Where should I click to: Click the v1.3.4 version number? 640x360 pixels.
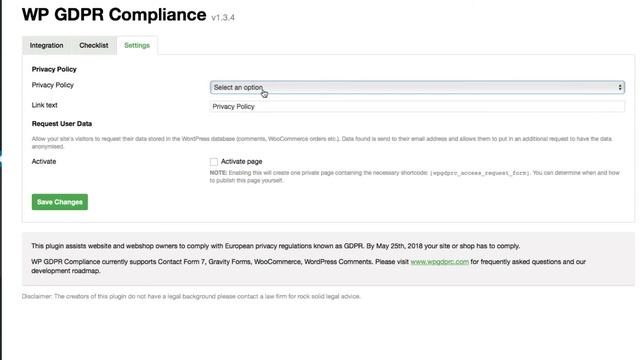(x=223, y=18)
